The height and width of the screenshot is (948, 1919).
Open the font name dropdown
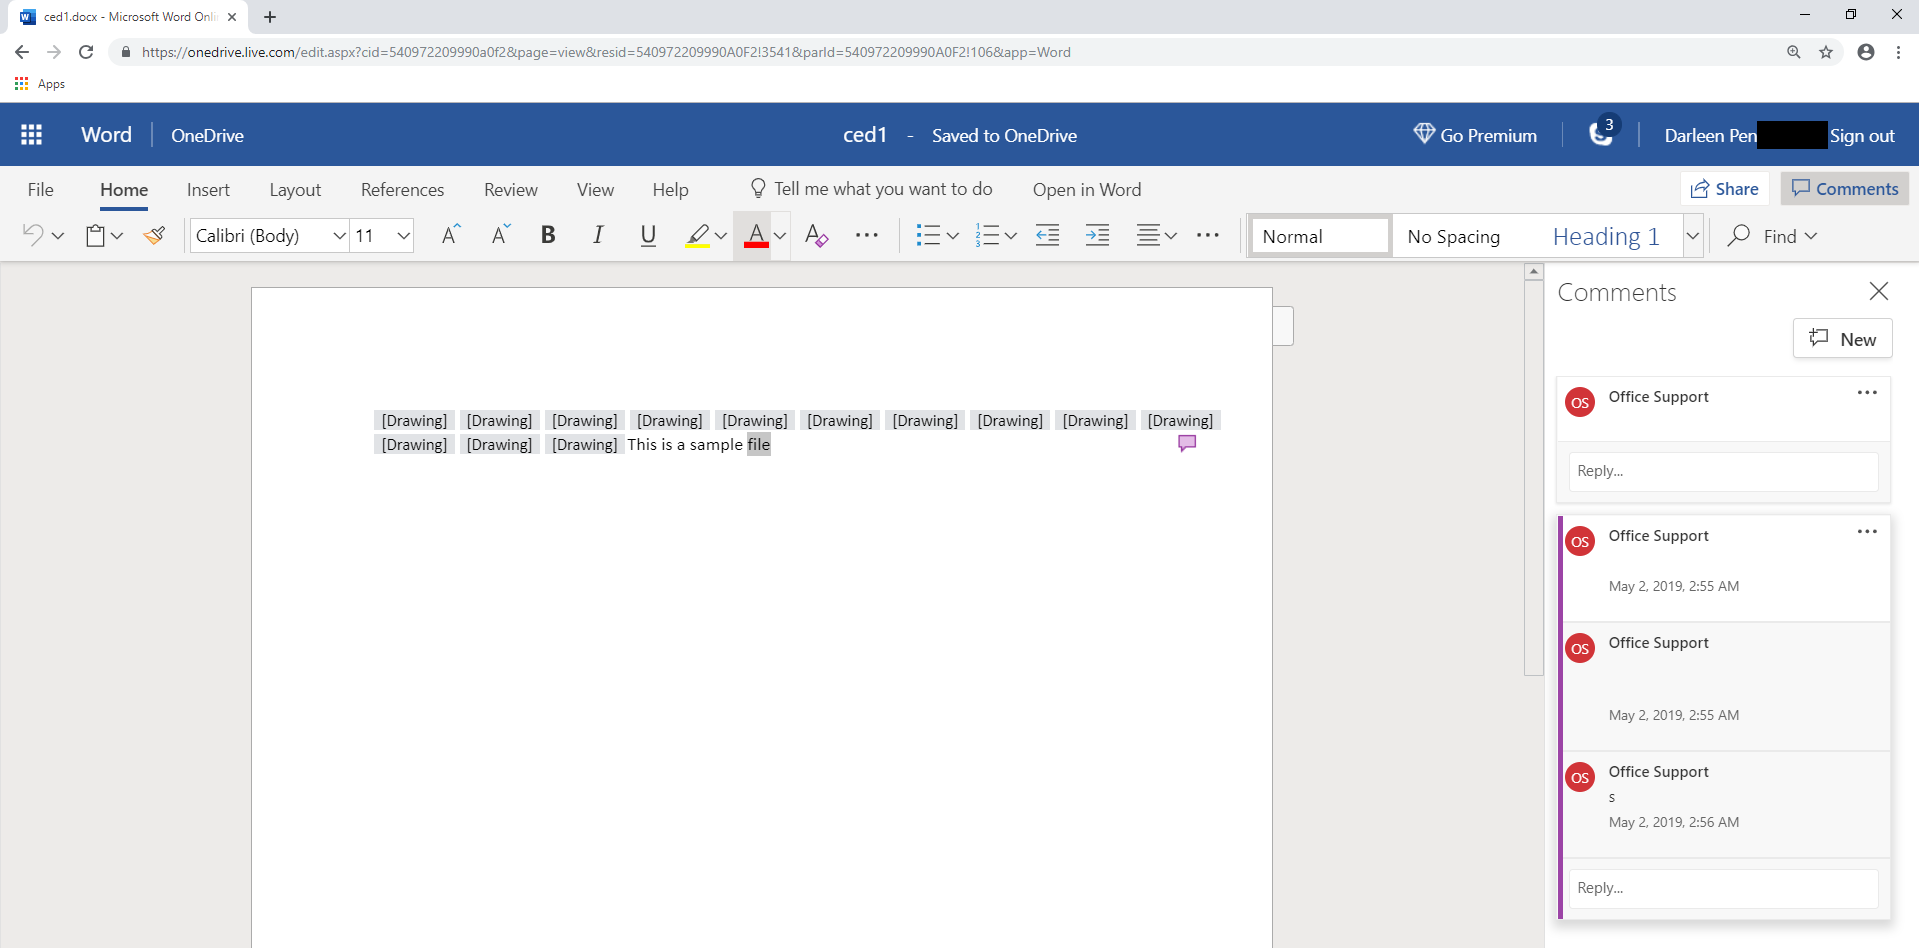coord(339,236)
